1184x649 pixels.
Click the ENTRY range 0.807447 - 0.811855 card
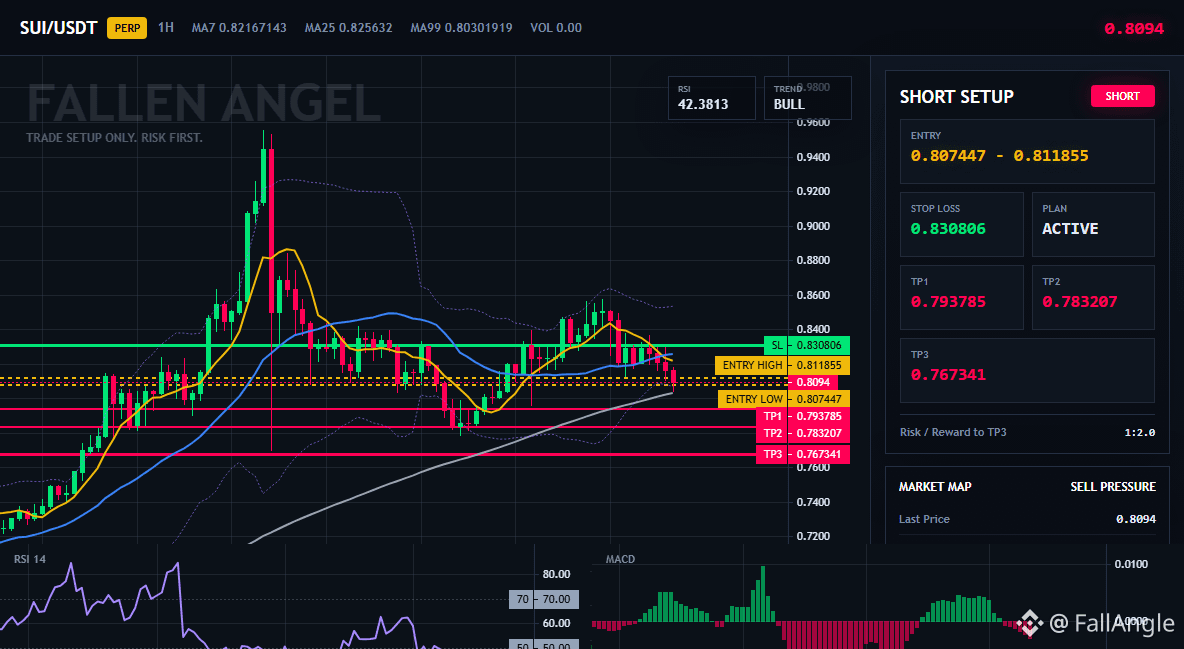coord(1027,151)
